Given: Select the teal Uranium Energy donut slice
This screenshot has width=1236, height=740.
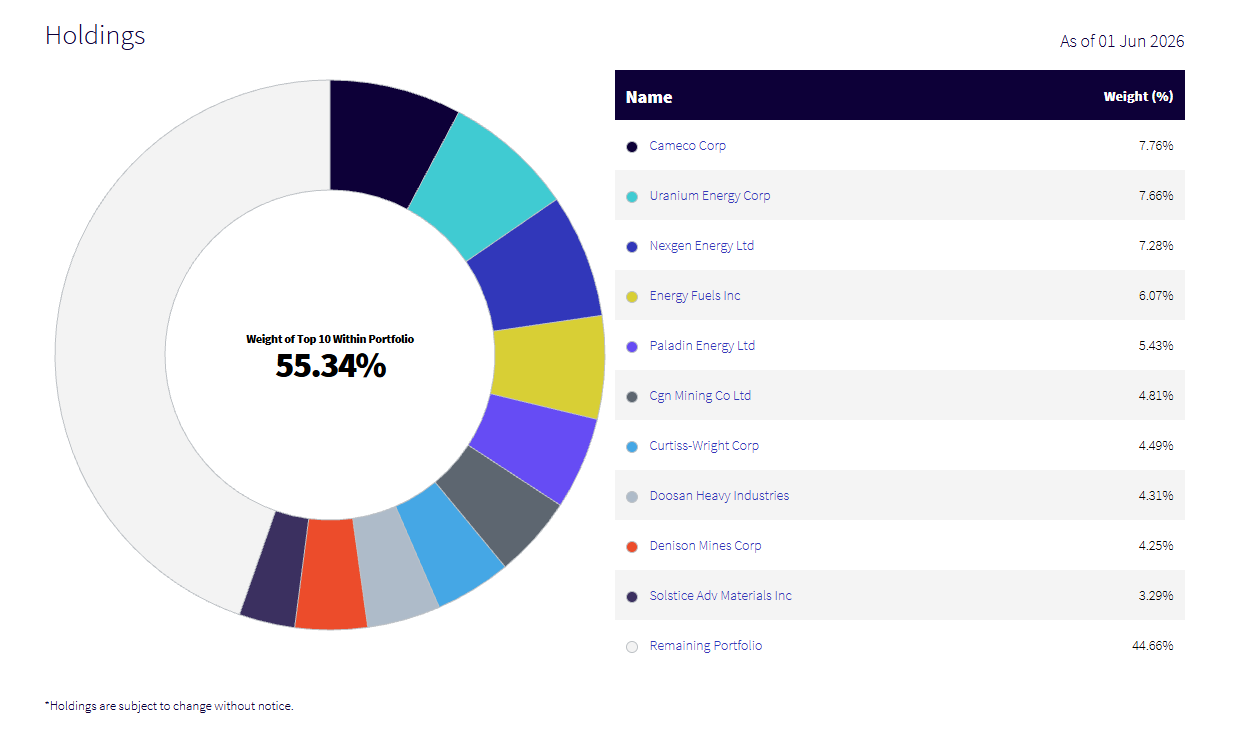Looking at the screenshot, I should click(483, 182).
